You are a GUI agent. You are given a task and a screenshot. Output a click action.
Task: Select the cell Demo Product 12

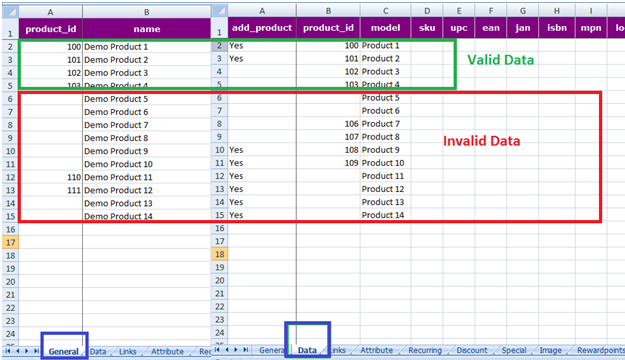pyautogui.click(x=147, y=190)
